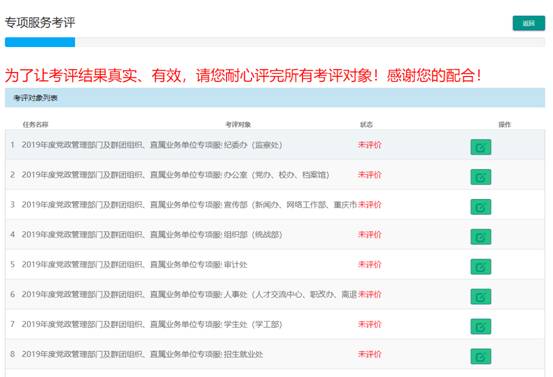
Task: Click the teal 返回 button at top right
Action: click(x=529, y=23)
